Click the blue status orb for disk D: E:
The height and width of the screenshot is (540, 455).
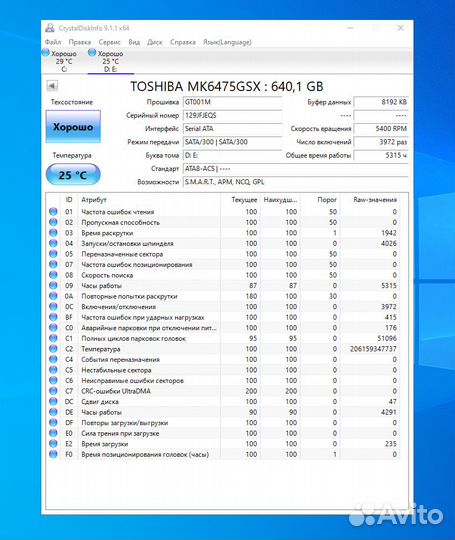[92, 53]
